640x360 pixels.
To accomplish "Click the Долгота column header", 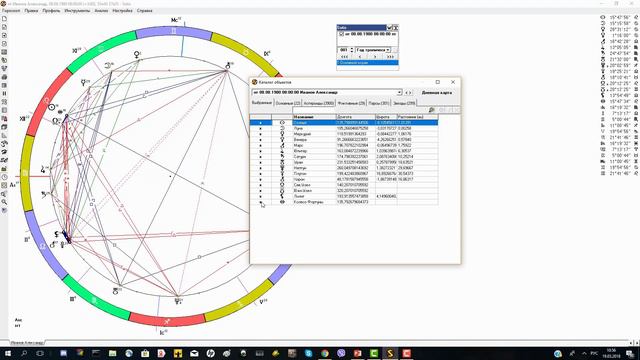I will [x=356, y=117].
